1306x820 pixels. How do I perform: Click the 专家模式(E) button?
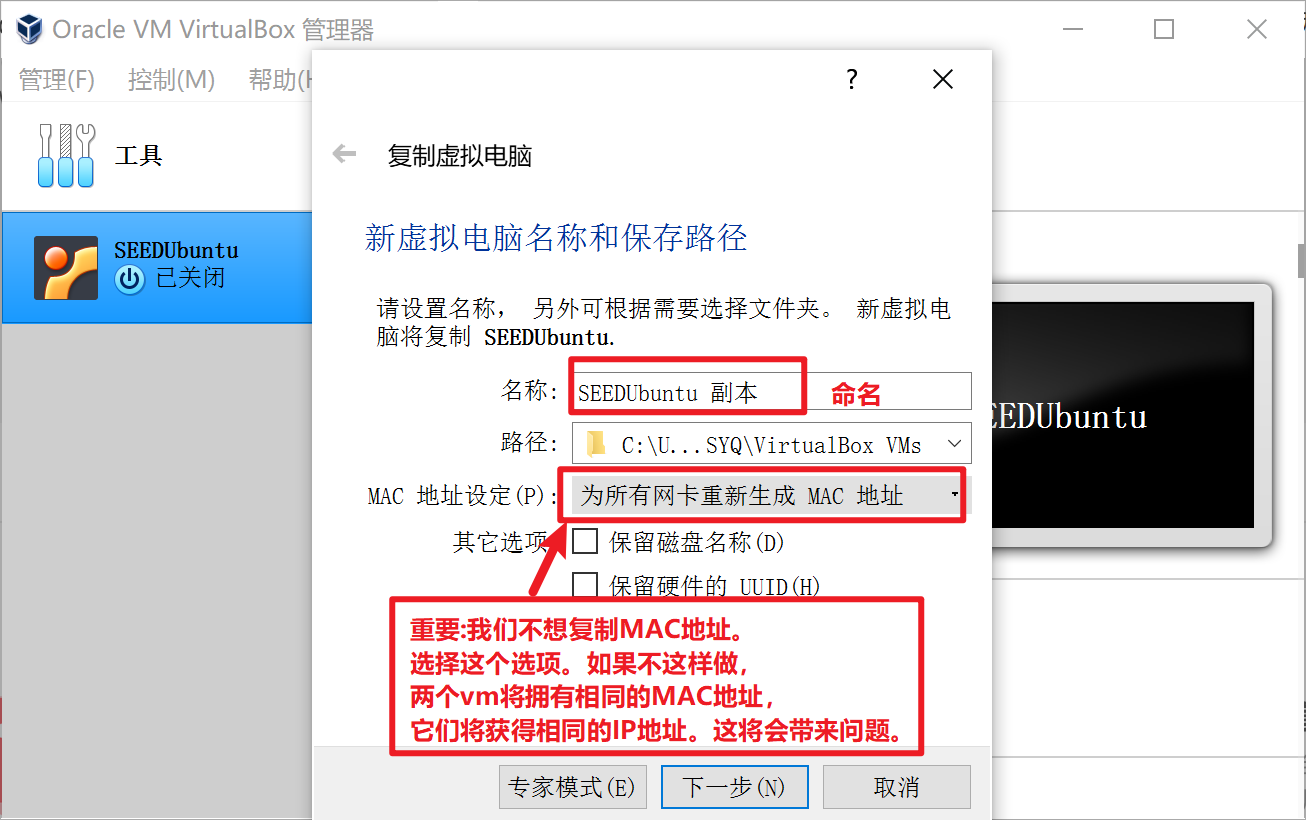pos(572,787)
